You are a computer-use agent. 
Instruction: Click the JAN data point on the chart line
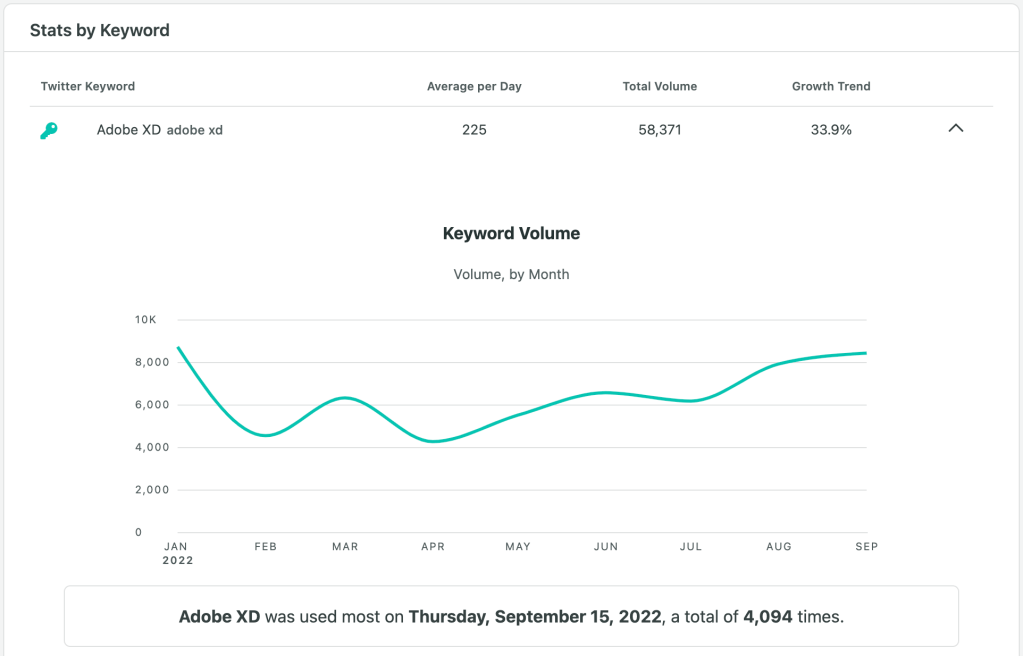[177, 347]
